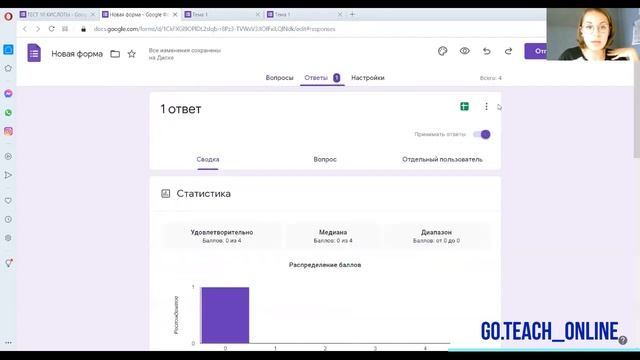Switch to the fourth browser tab Тема 1
The width and height of the screenshot is (640, 360).
click(304, 14)
